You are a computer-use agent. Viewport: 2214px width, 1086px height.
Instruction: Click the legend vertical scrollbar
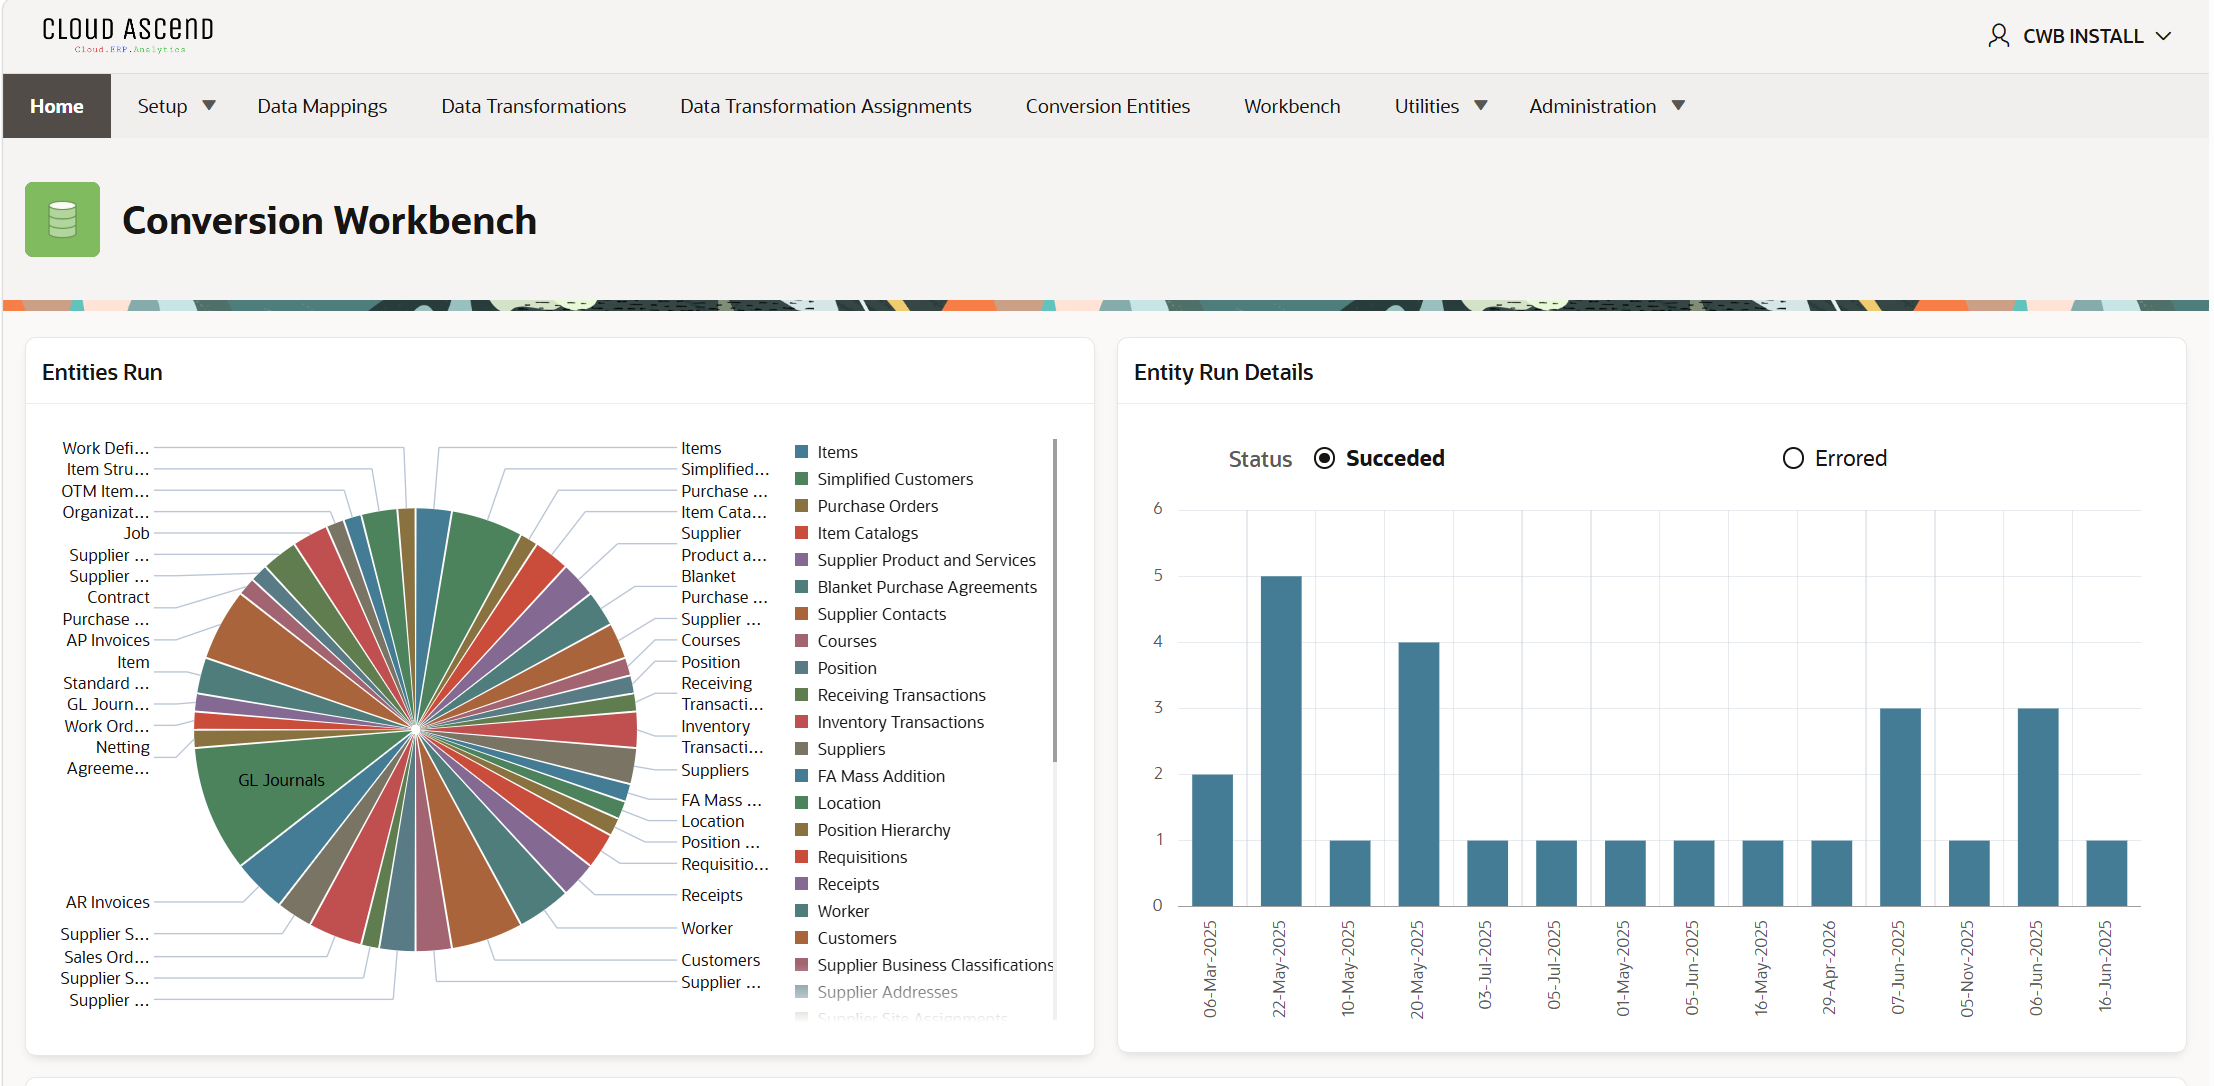(1055, 600)
